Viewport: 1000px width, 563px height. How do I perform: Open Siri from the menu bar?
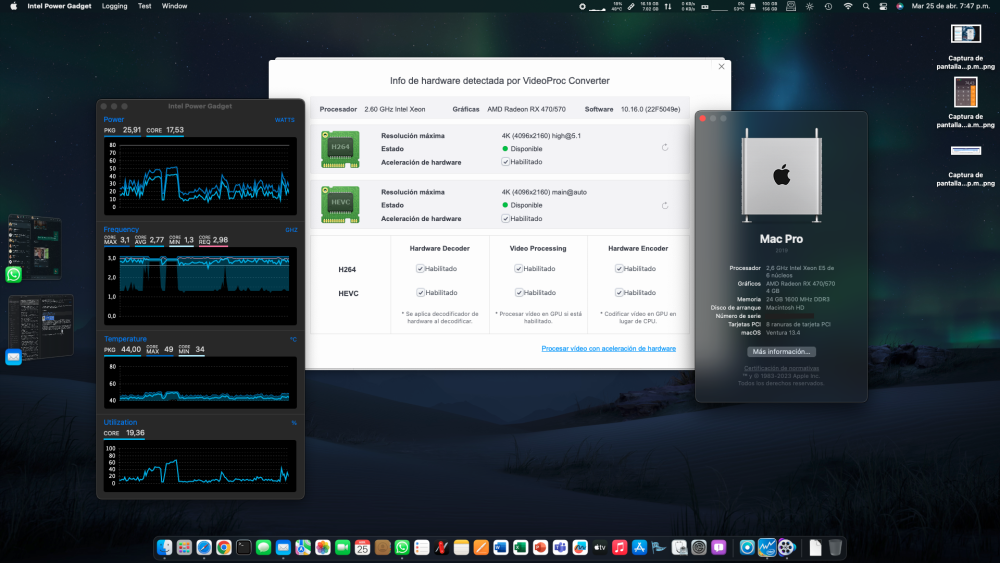(x=900, y=6)
